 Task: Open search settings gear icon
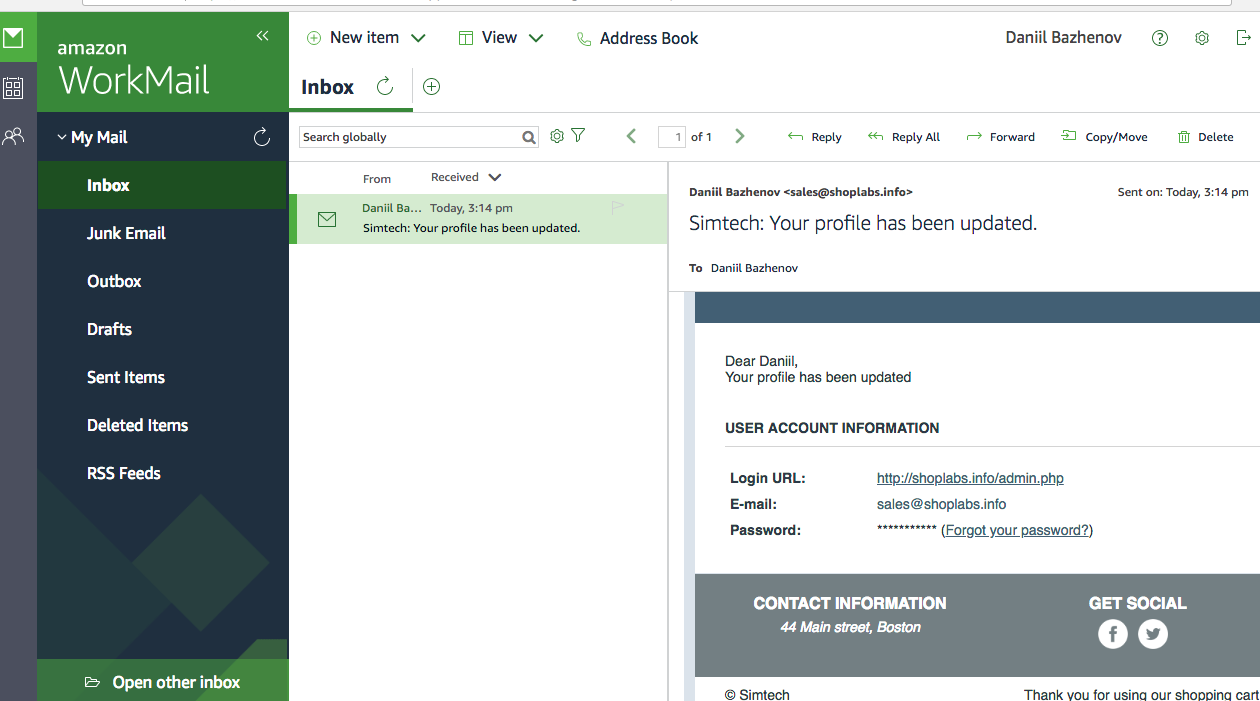point(557,136)
